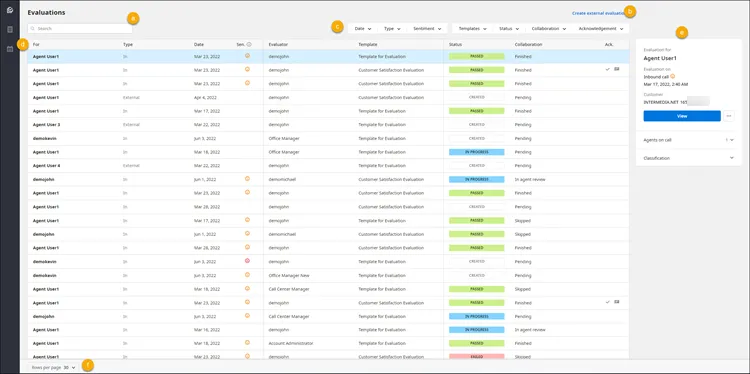Open the calendar icon in the sidebar
Screen dimensions: 750x374
[x=10, y=49]
